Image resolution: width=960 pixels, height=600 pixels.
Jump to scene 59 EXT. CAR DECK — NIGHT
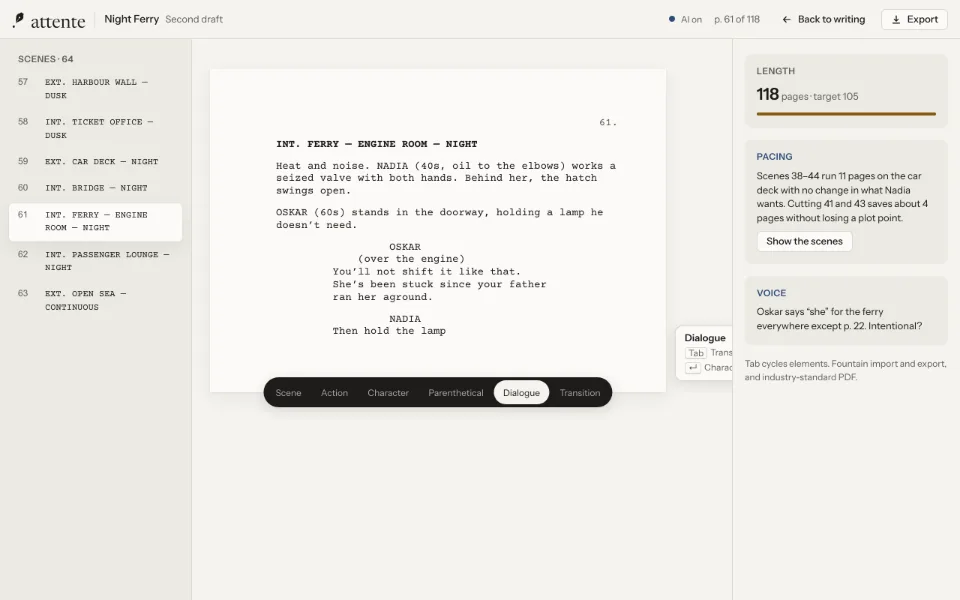pyautogui.click(x=96, y=162)
